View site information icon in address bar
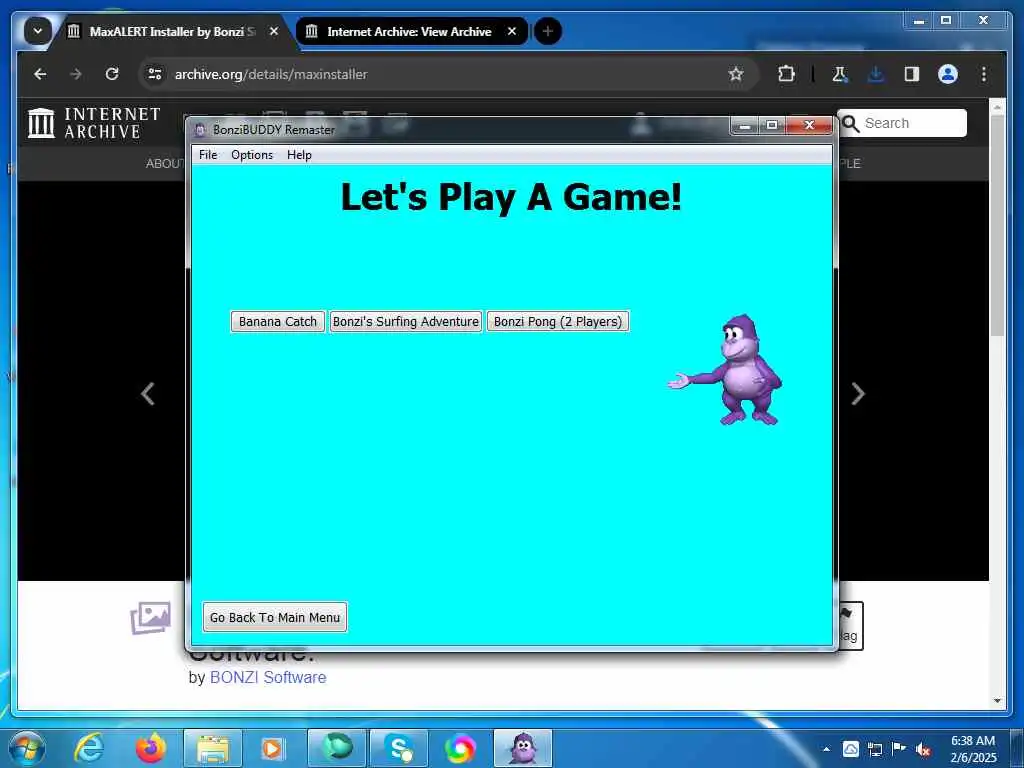Screen dimensions: 1024x768 (155, 74)
